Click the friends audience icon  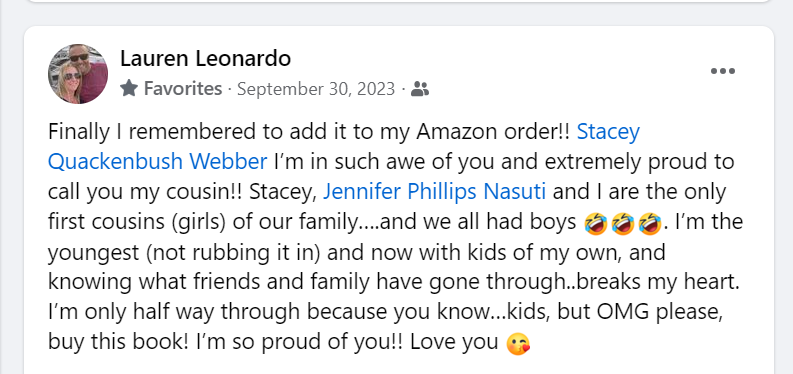click(420, 89)
